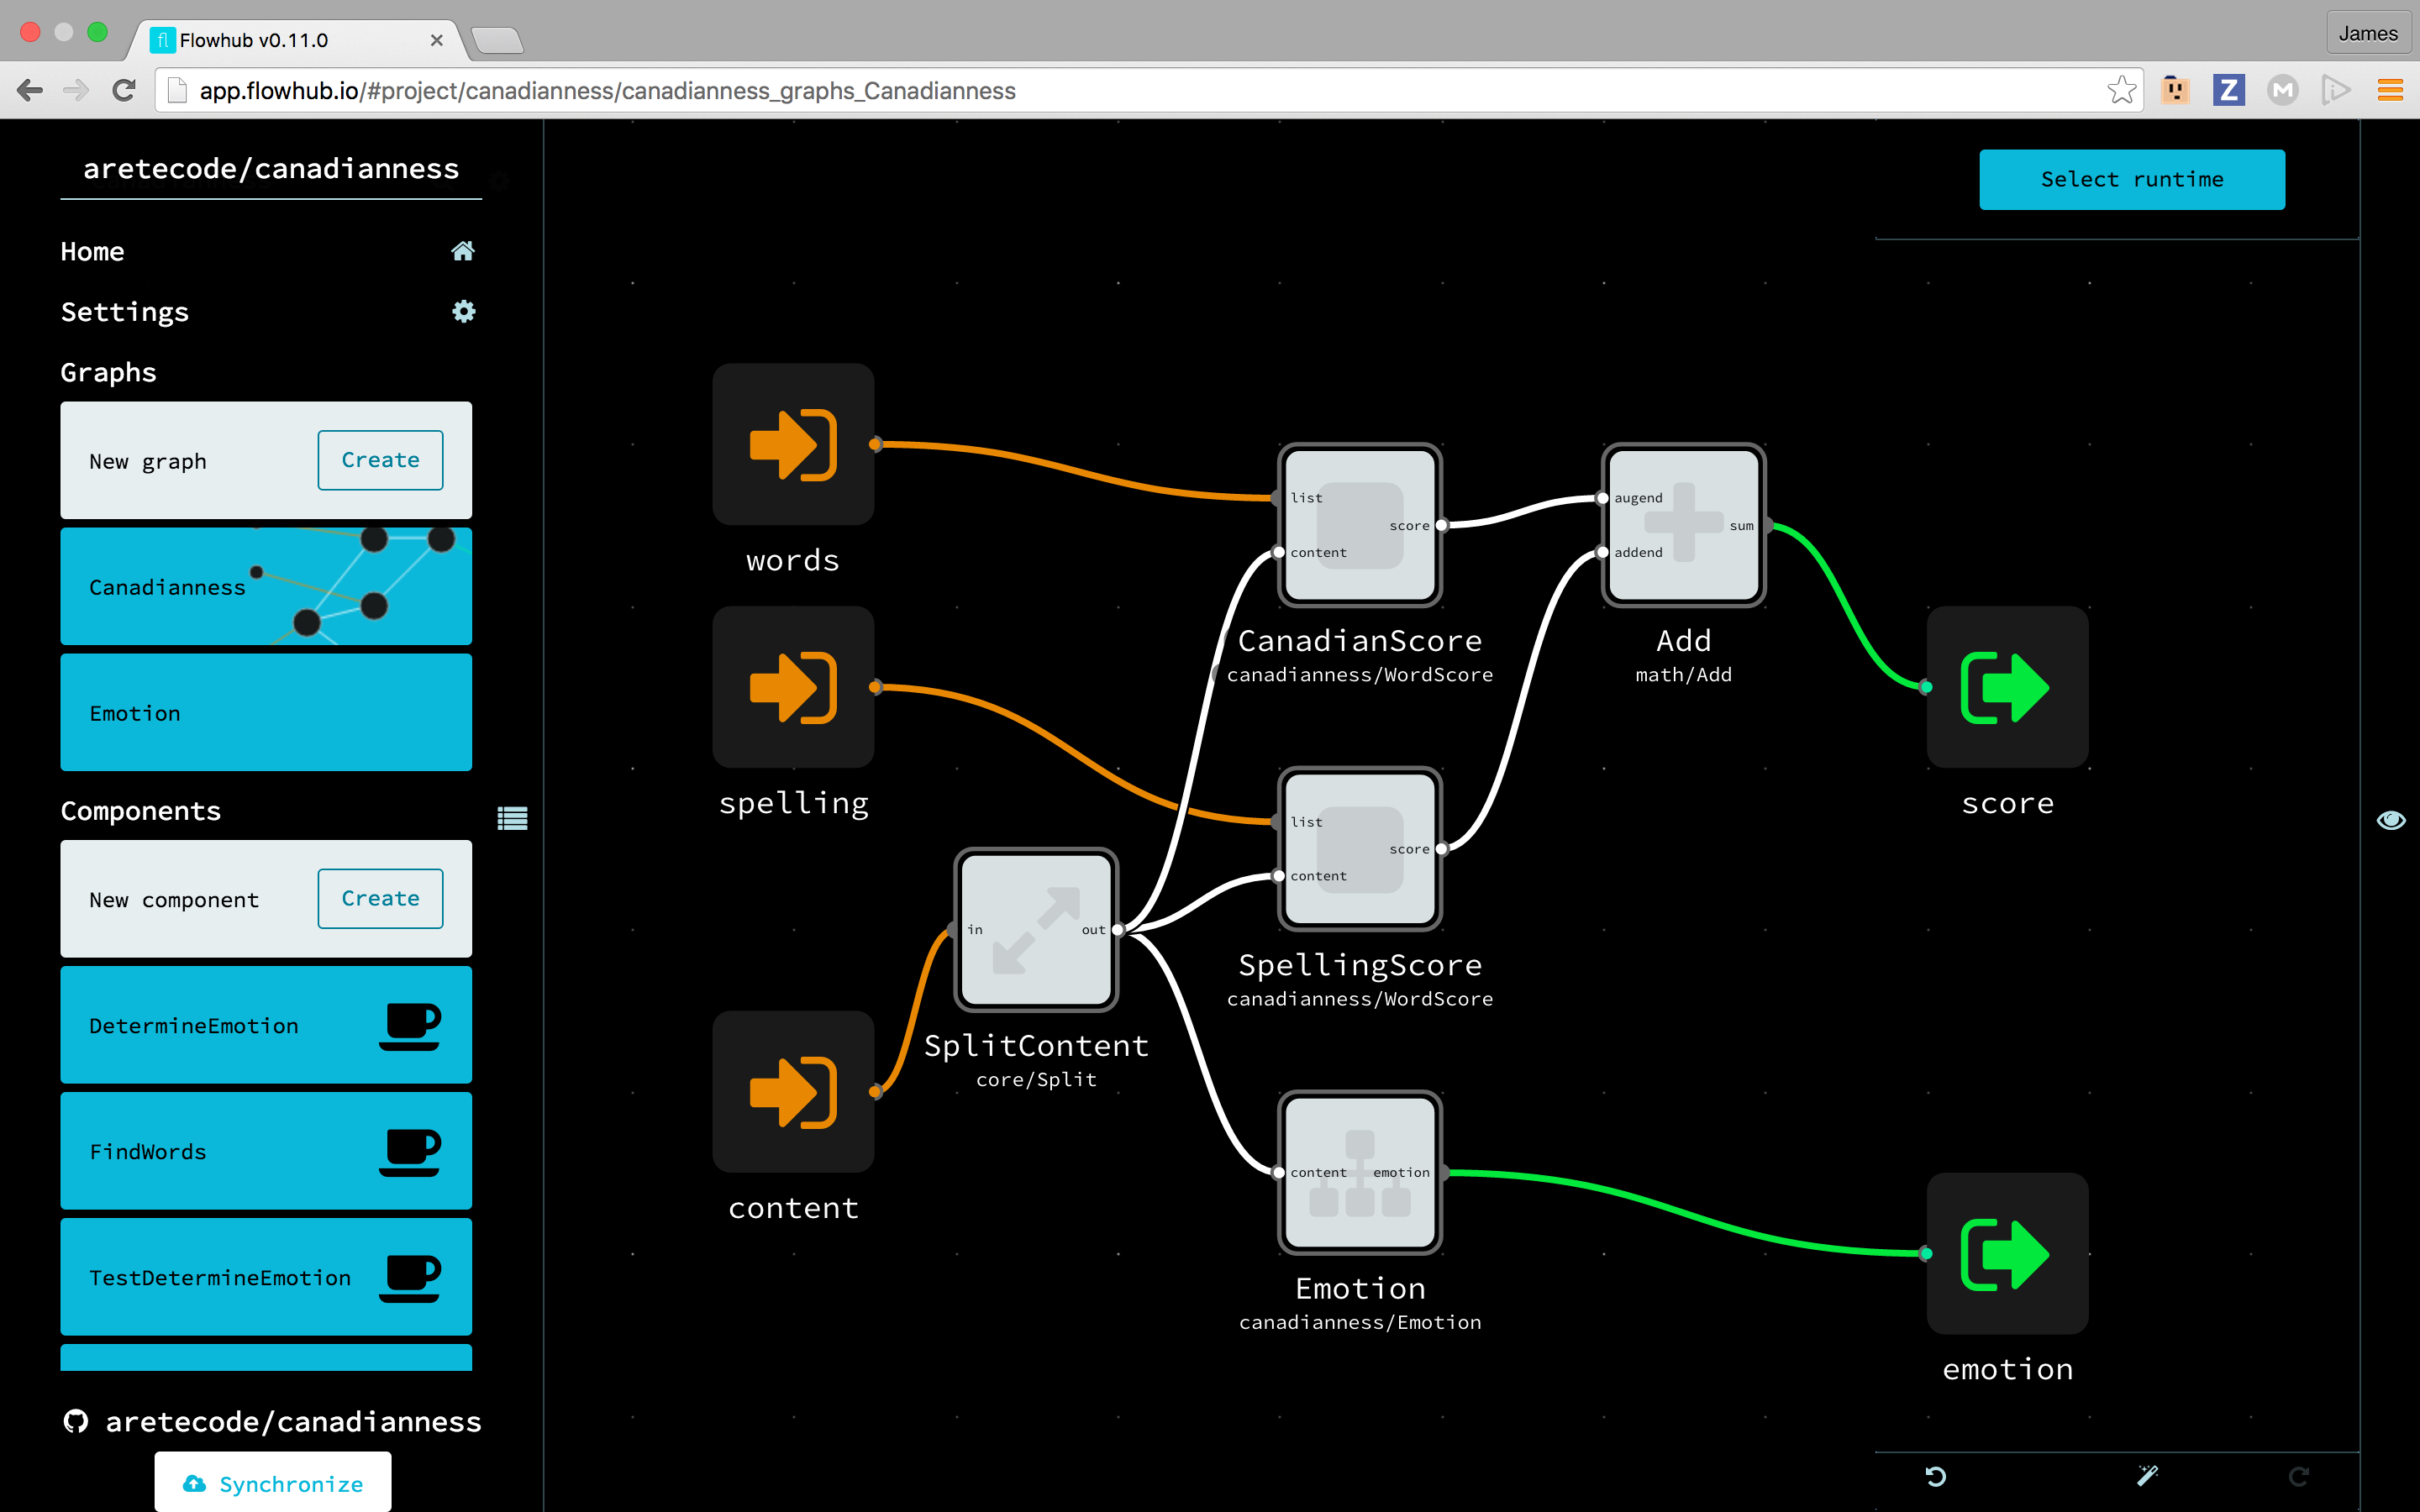Click the TestDetermineEmotion coffee cup icon
Screen dimensions: 2420x1512
pyautogui.click(x=410, y=1278)
